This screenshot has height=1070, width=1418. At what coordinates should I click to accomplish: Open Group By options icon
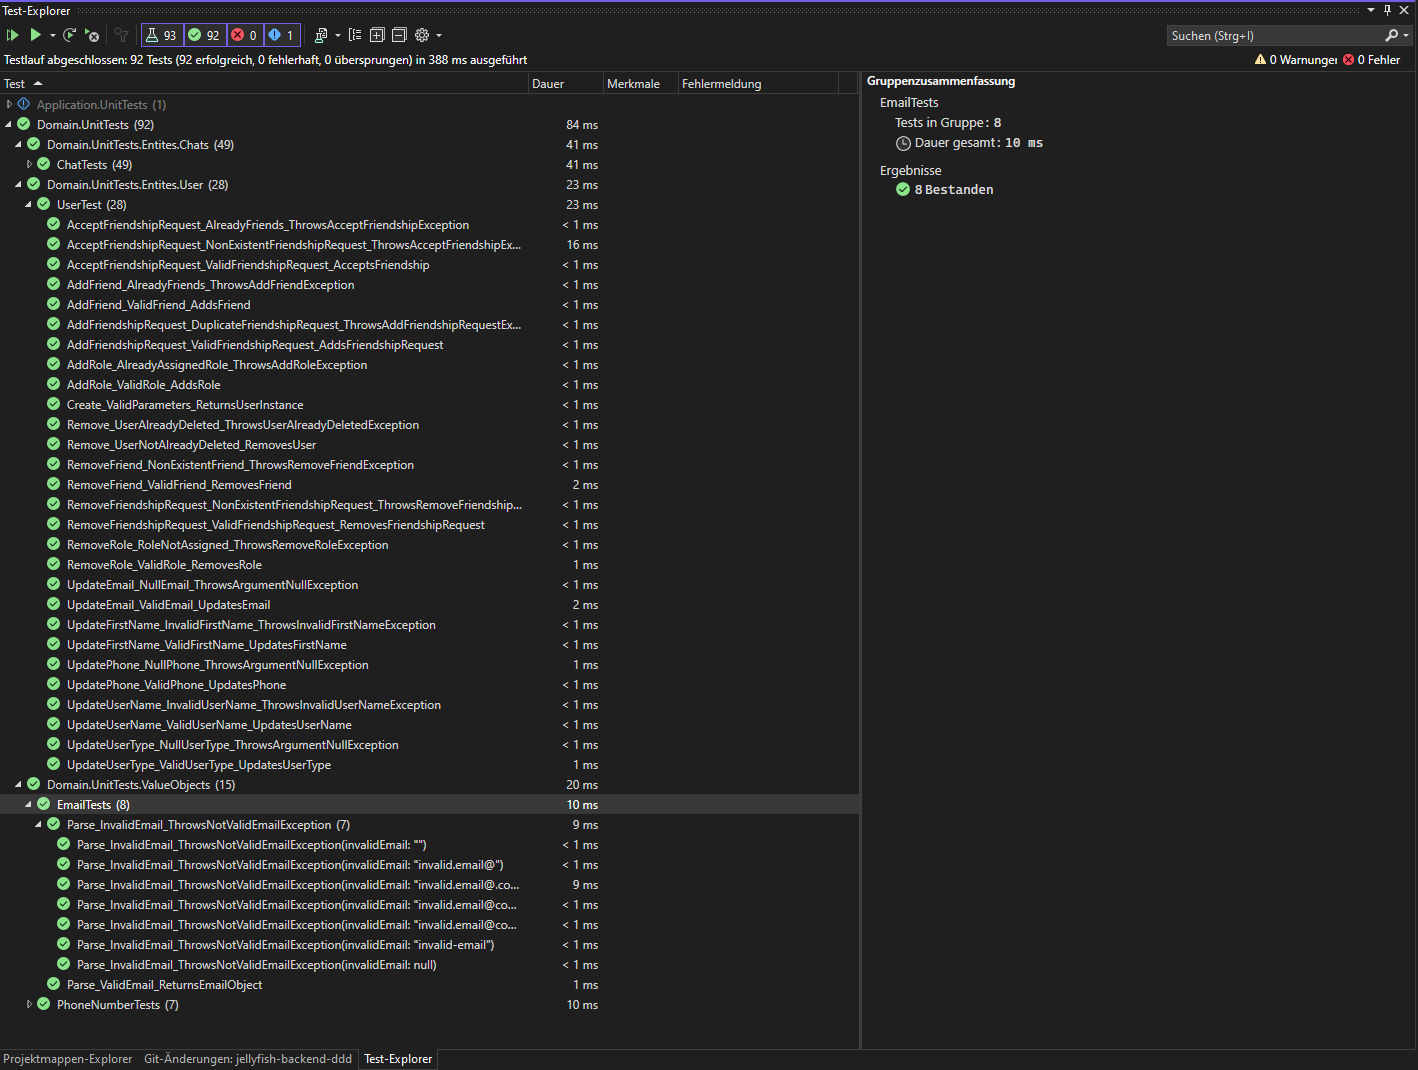(x=355, y=35)
